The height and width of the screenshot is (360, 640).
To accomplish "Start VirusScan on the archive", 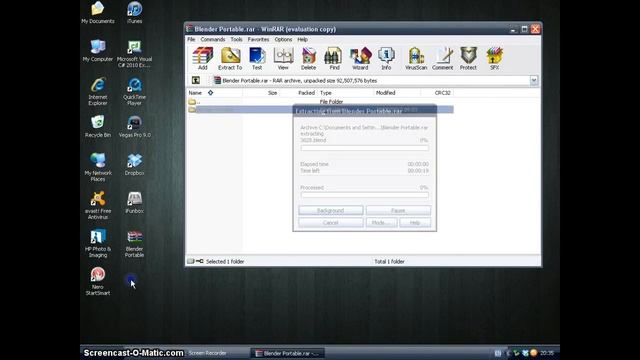I will point(416,58).
